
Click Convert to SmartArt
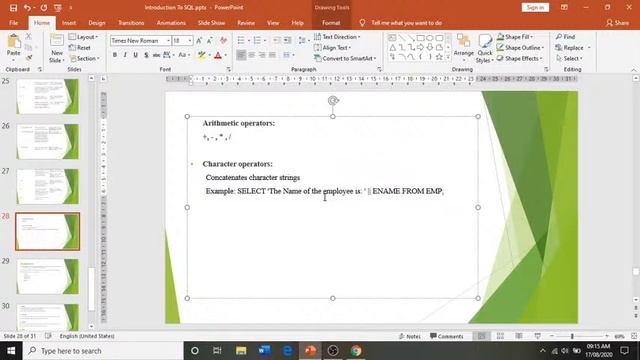[345, 58]
